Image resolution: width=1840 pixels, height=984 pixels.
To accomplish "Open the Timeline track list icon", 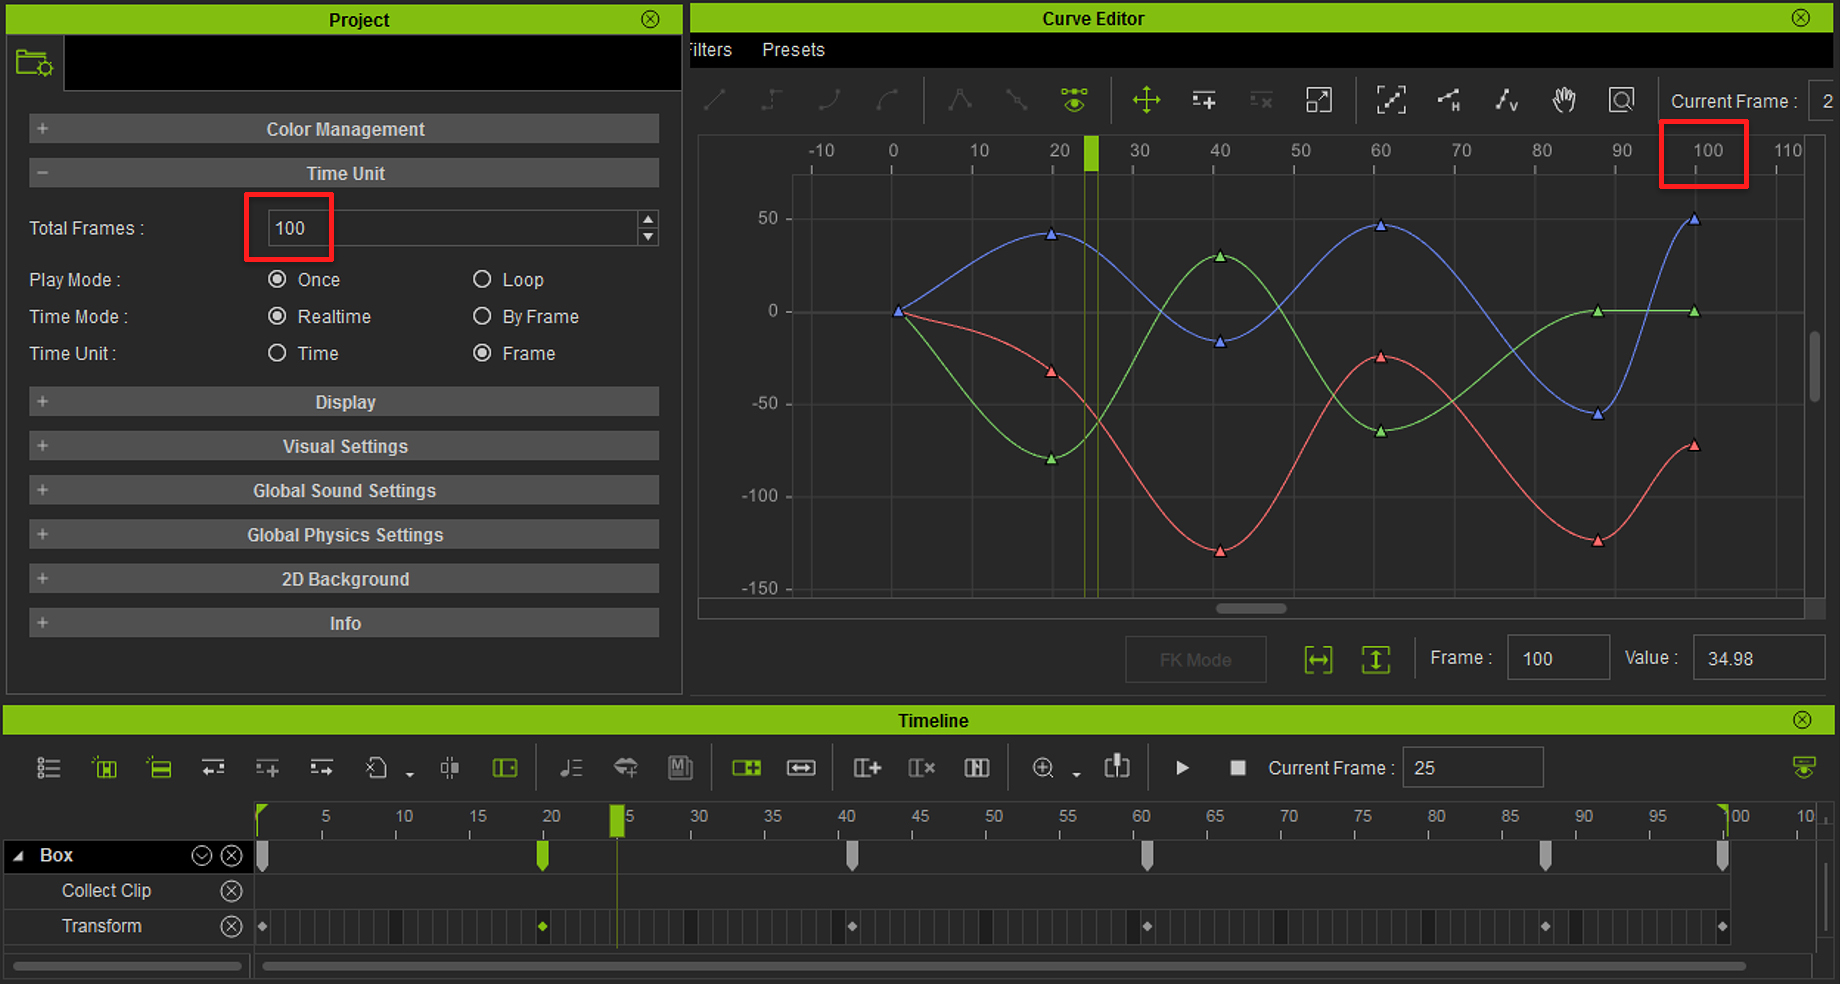I will pyautogui.click(x=49, y=767).
